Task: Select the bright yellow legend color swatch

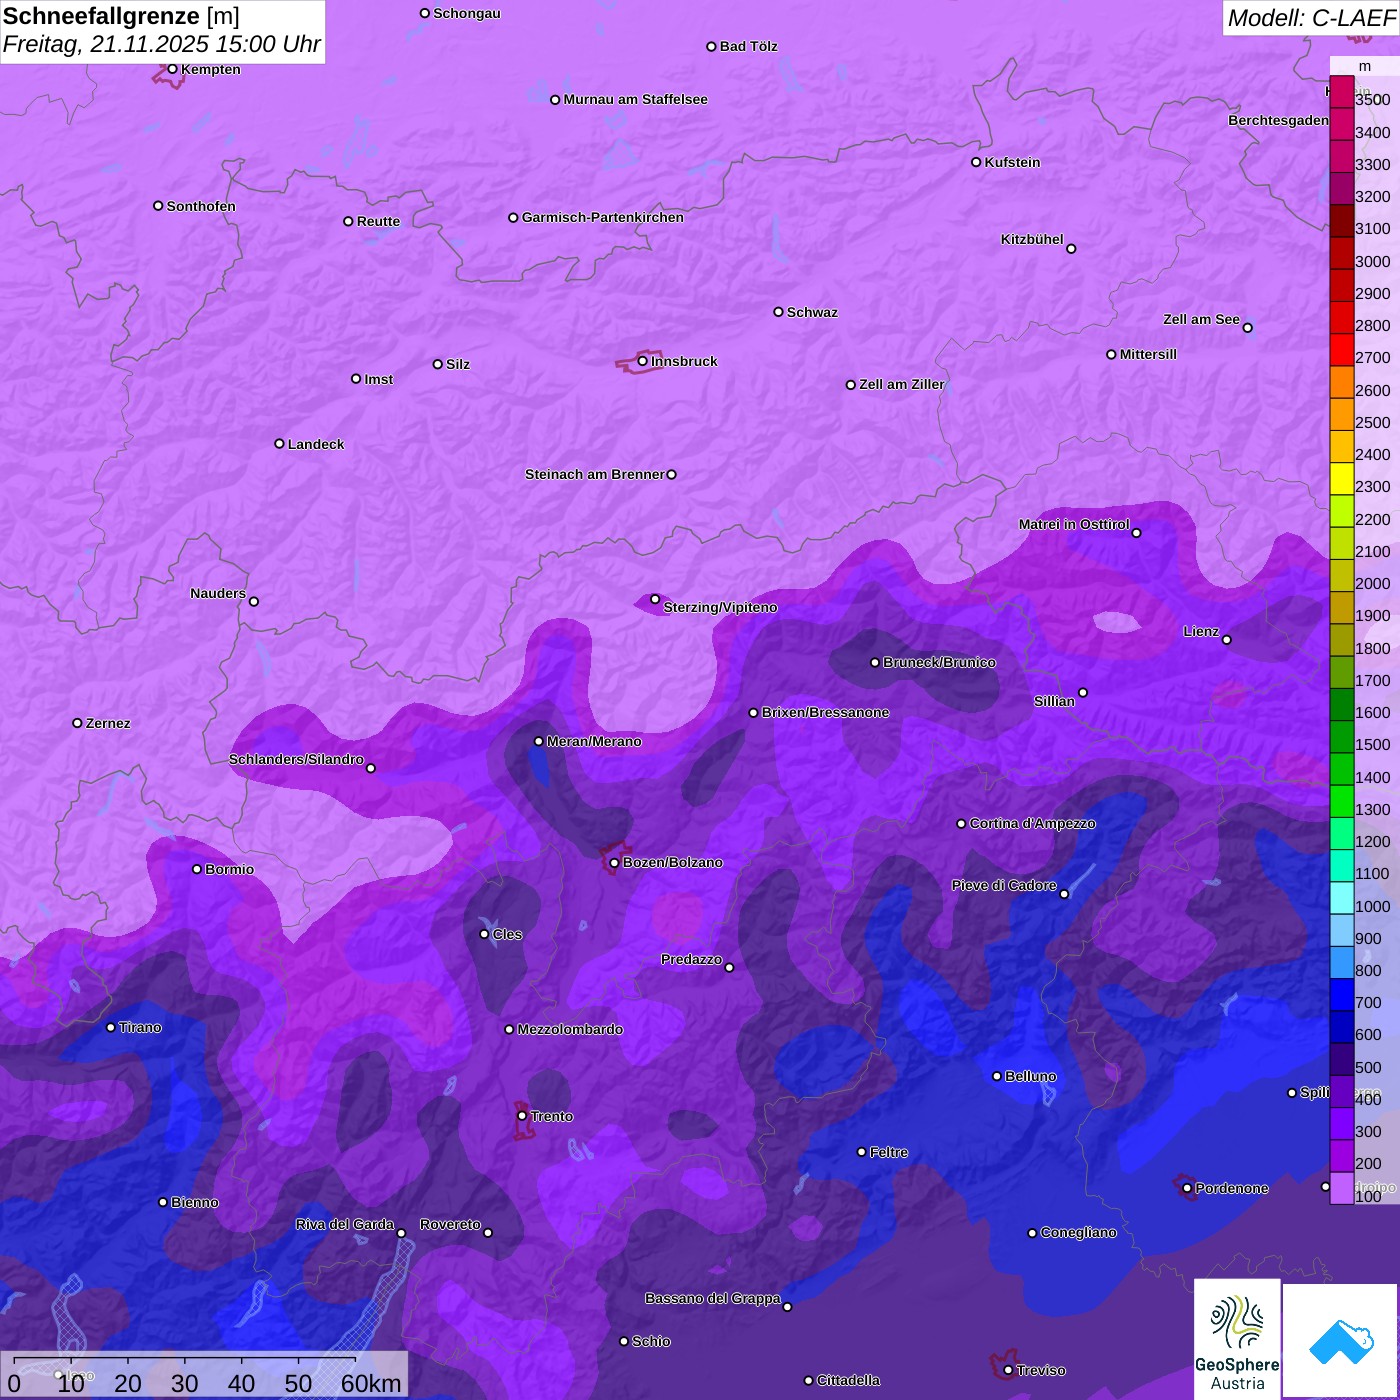Action: (x=1342, y=478)
